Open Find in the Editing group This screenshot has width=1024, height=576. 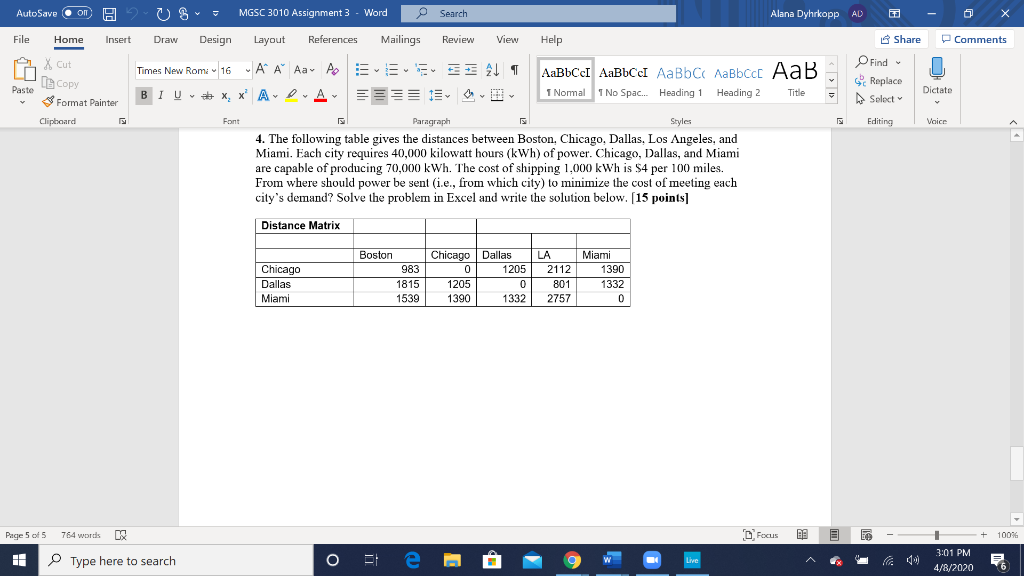(x=878, y=61)
